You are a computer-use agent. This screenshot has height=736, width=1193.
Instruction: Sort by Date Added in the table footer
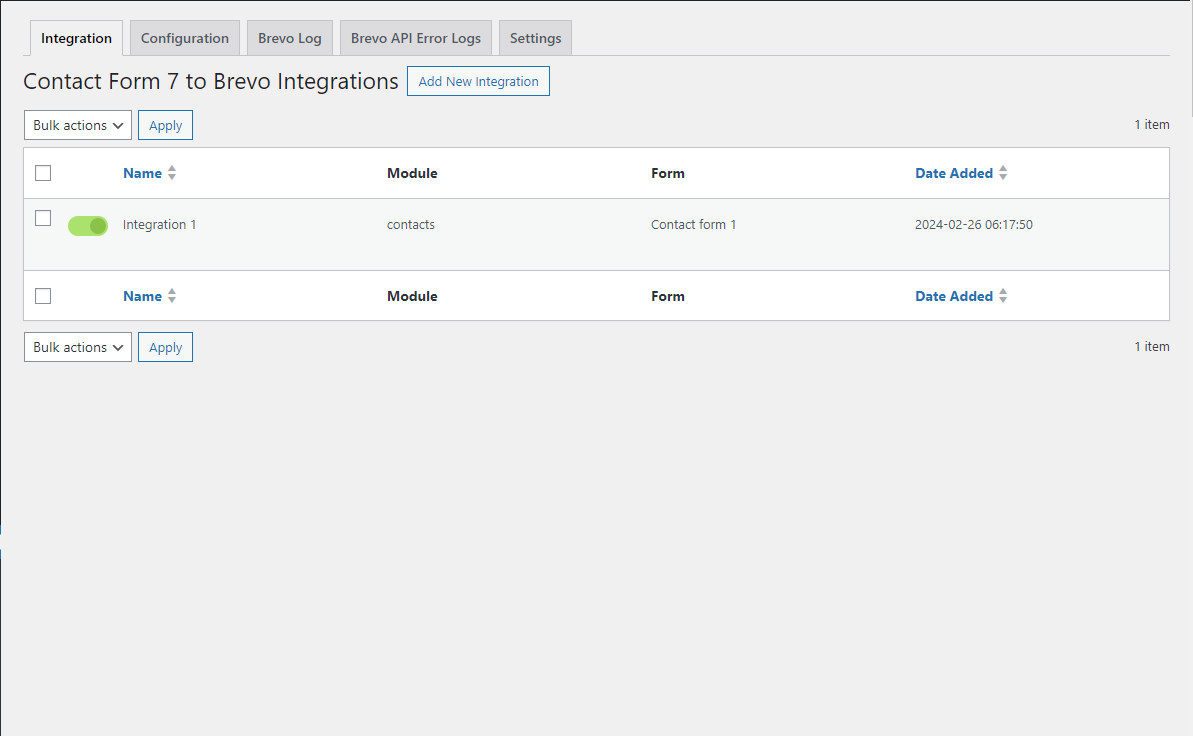tap(954, 296)
